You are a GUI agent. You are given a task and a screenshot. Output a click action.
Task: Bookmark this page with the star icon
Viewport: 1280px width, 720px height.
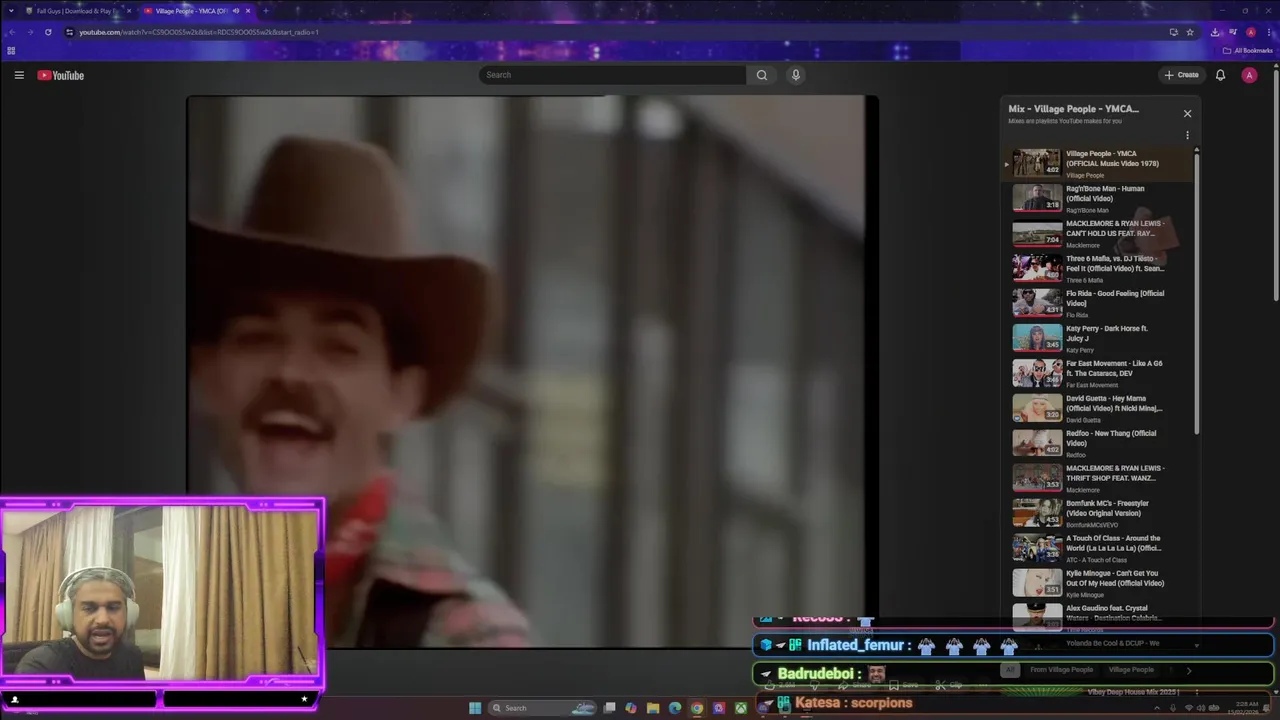[1190, 32]
